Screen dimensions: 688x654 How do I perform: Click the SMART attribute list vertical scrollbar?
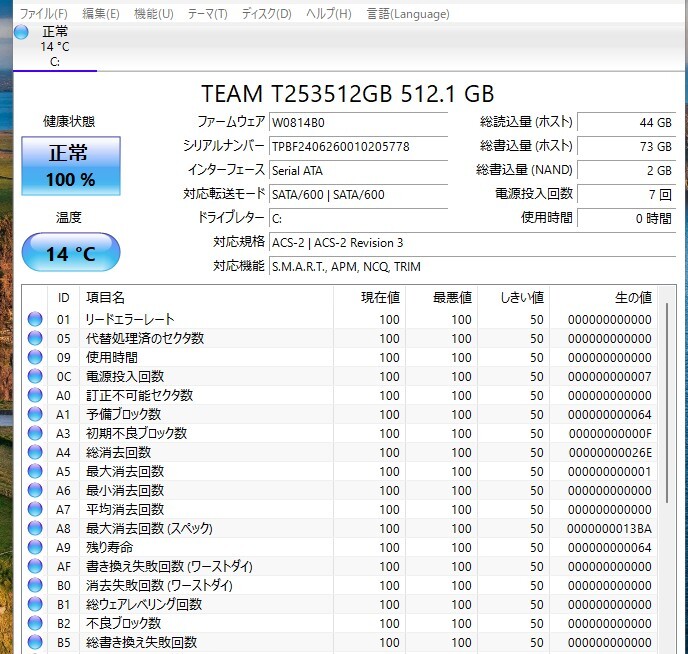(x=667, y=420)
